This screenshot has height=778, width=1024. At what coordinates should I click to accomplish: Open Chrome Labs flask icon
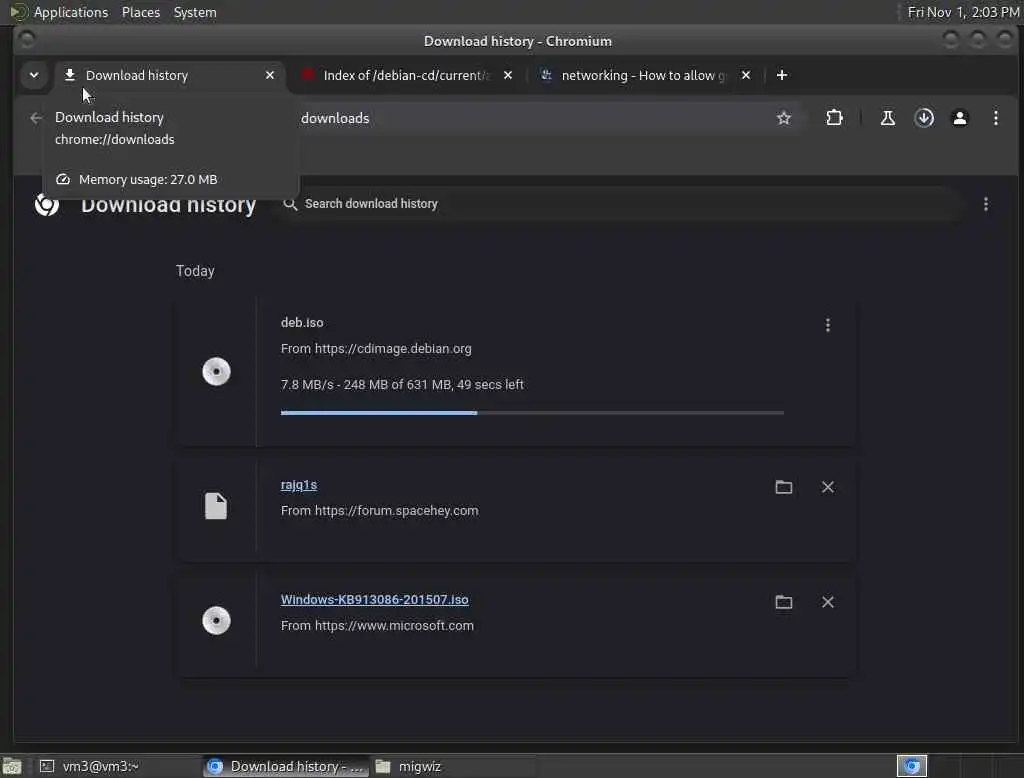pos(888,118)
